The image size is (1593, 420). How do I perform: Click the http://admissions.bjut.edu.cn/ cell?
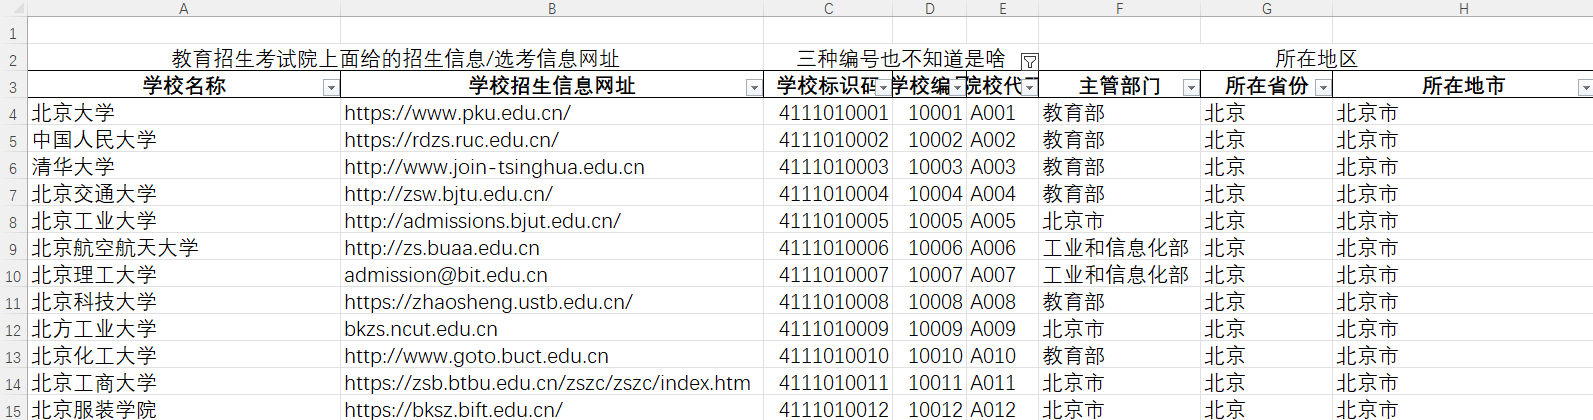tap(552, 221)
